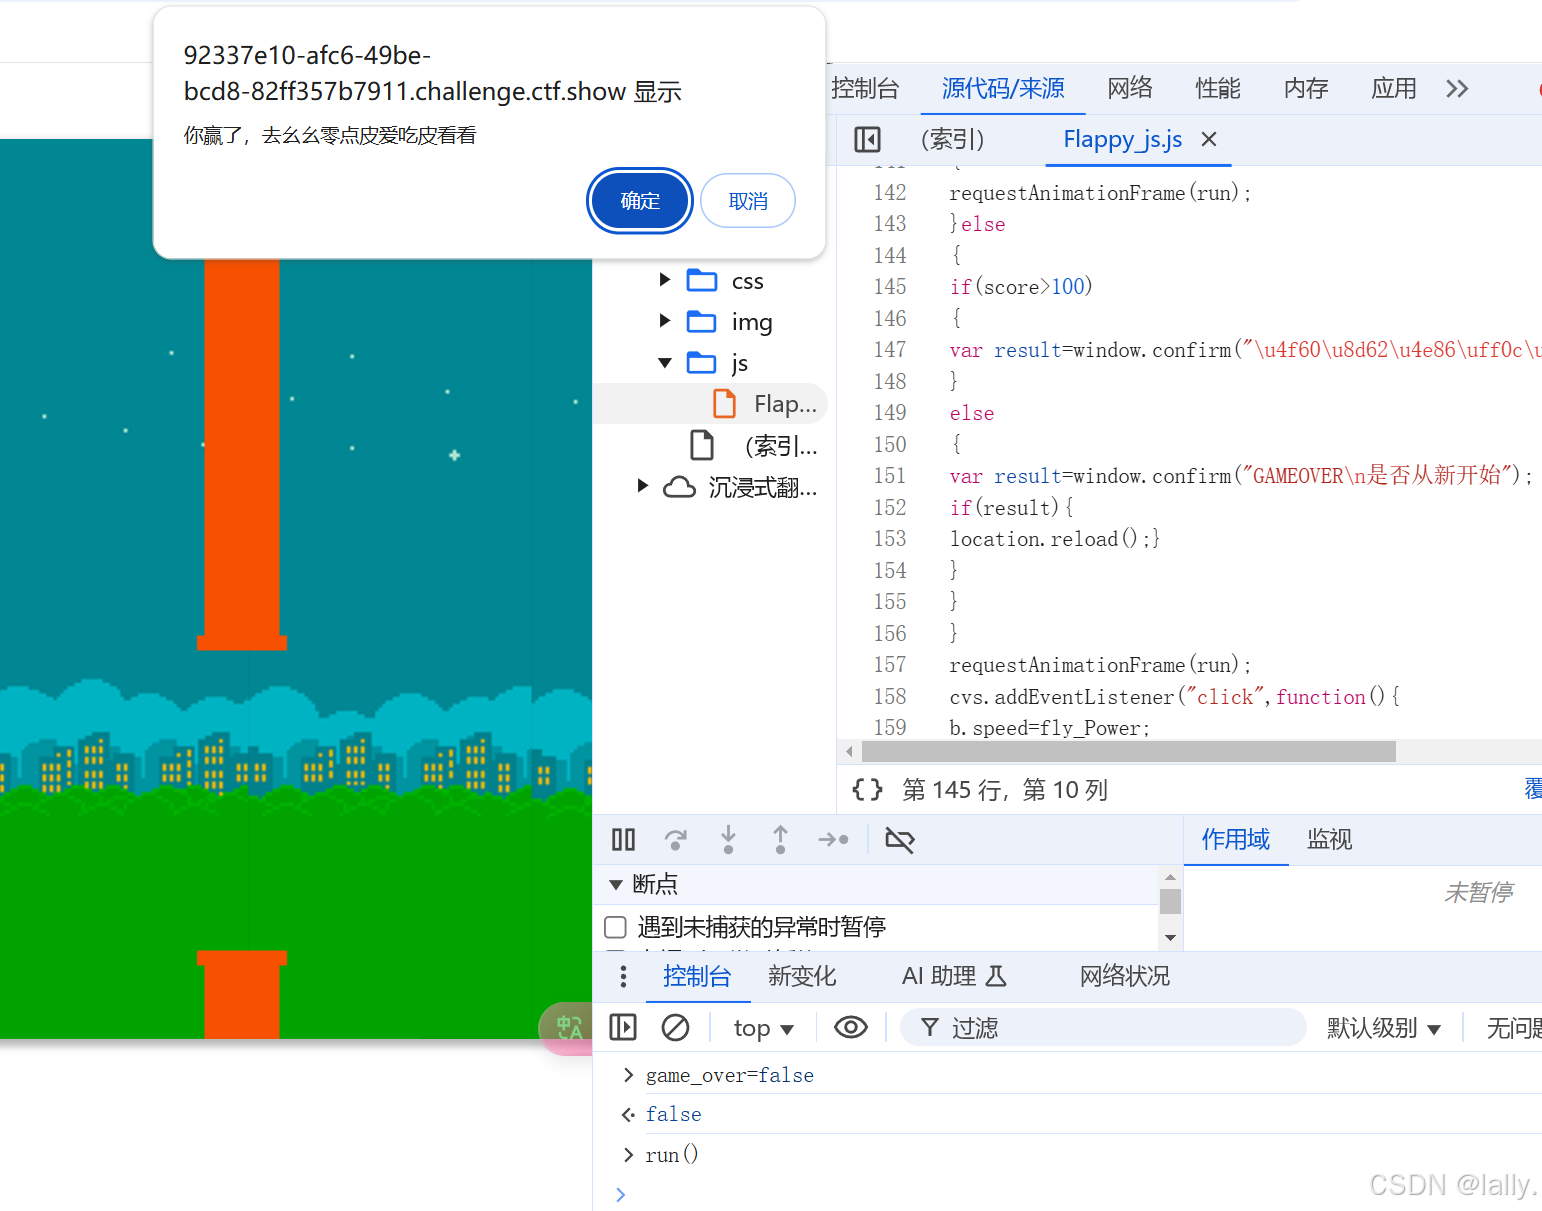The height and width of the screenshot is (1211, 1542).
Task: Open the AI 助理 drawer tab
Action: (954, 976)
